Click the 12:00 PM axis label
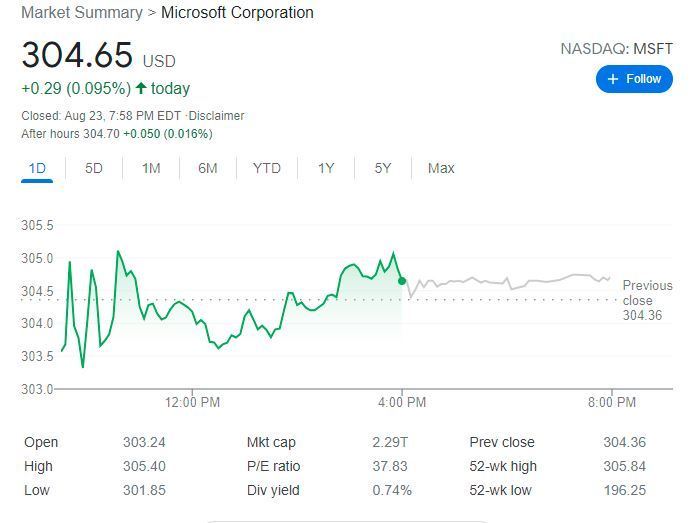 pos(192,403)
